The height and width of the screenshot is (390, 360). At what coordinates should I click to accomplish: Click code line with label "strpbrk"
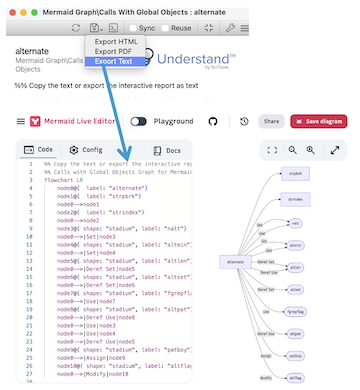point(99,196)
